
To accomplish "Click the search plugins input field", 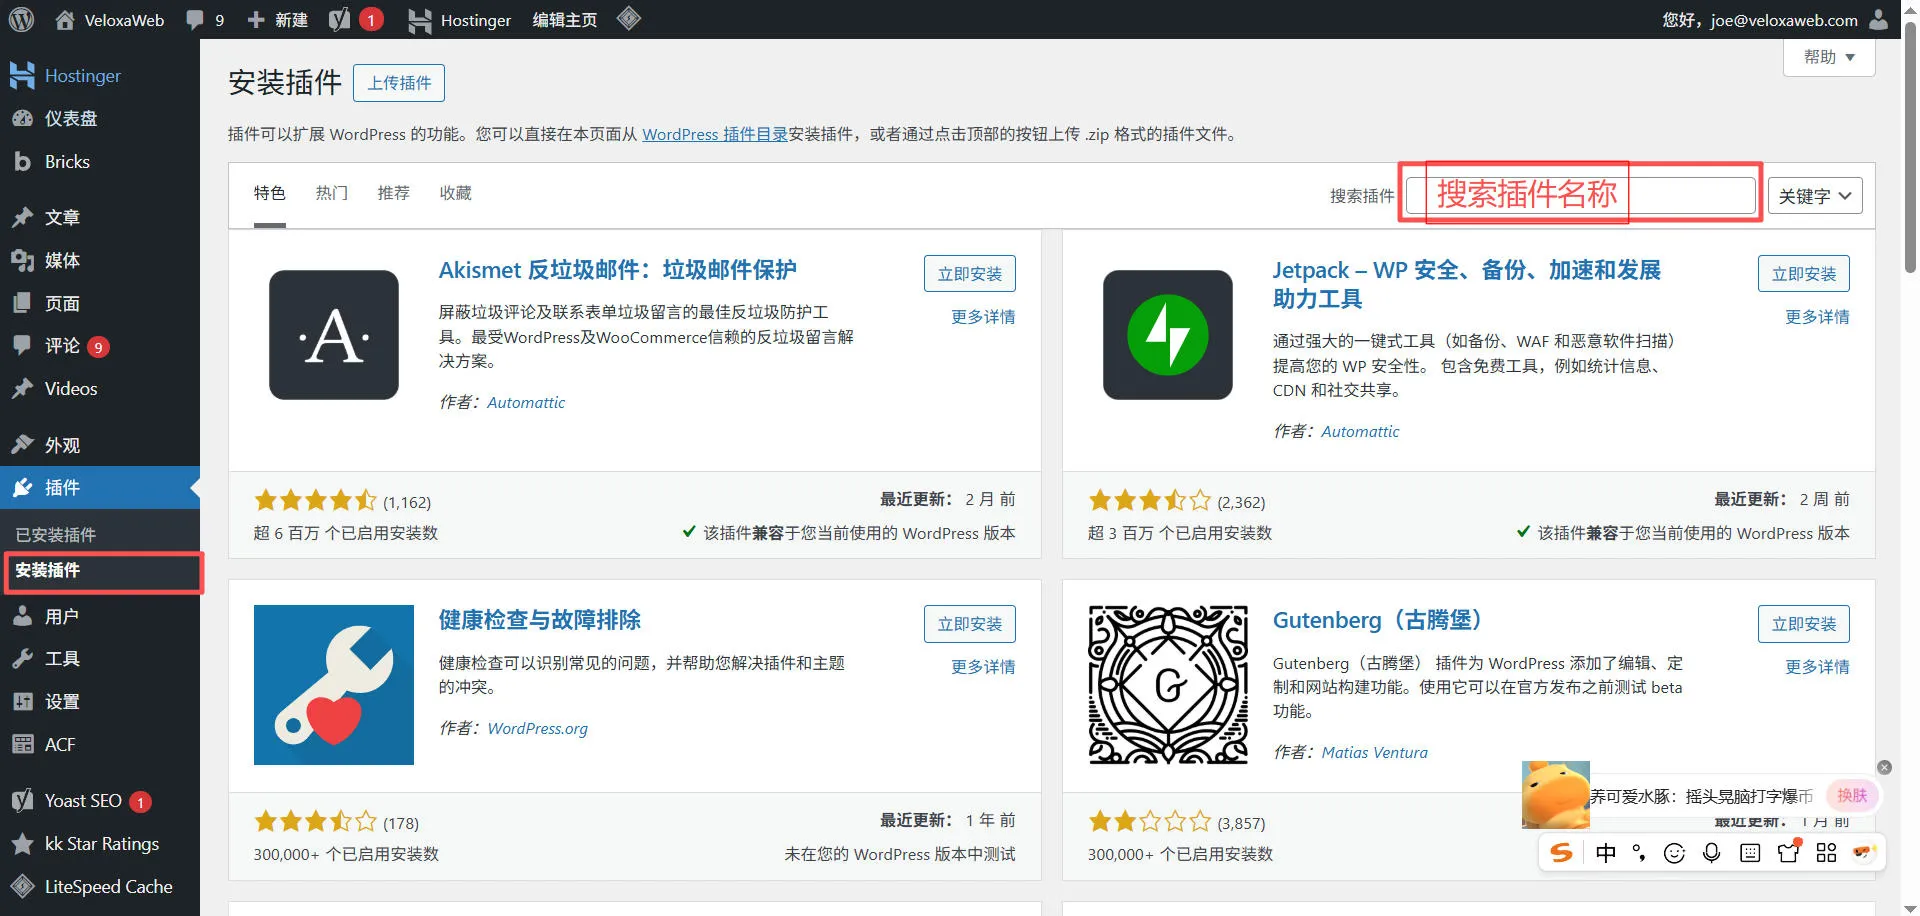I will (x=1580, y=196).
